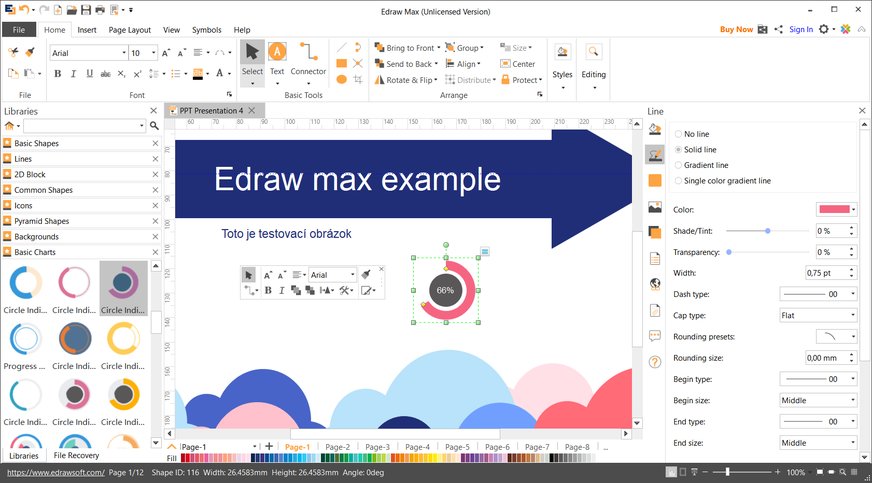Viewport: 872px width, 483px height.
Task: Open the Cap type dropdown
Action: coord(818,315)
